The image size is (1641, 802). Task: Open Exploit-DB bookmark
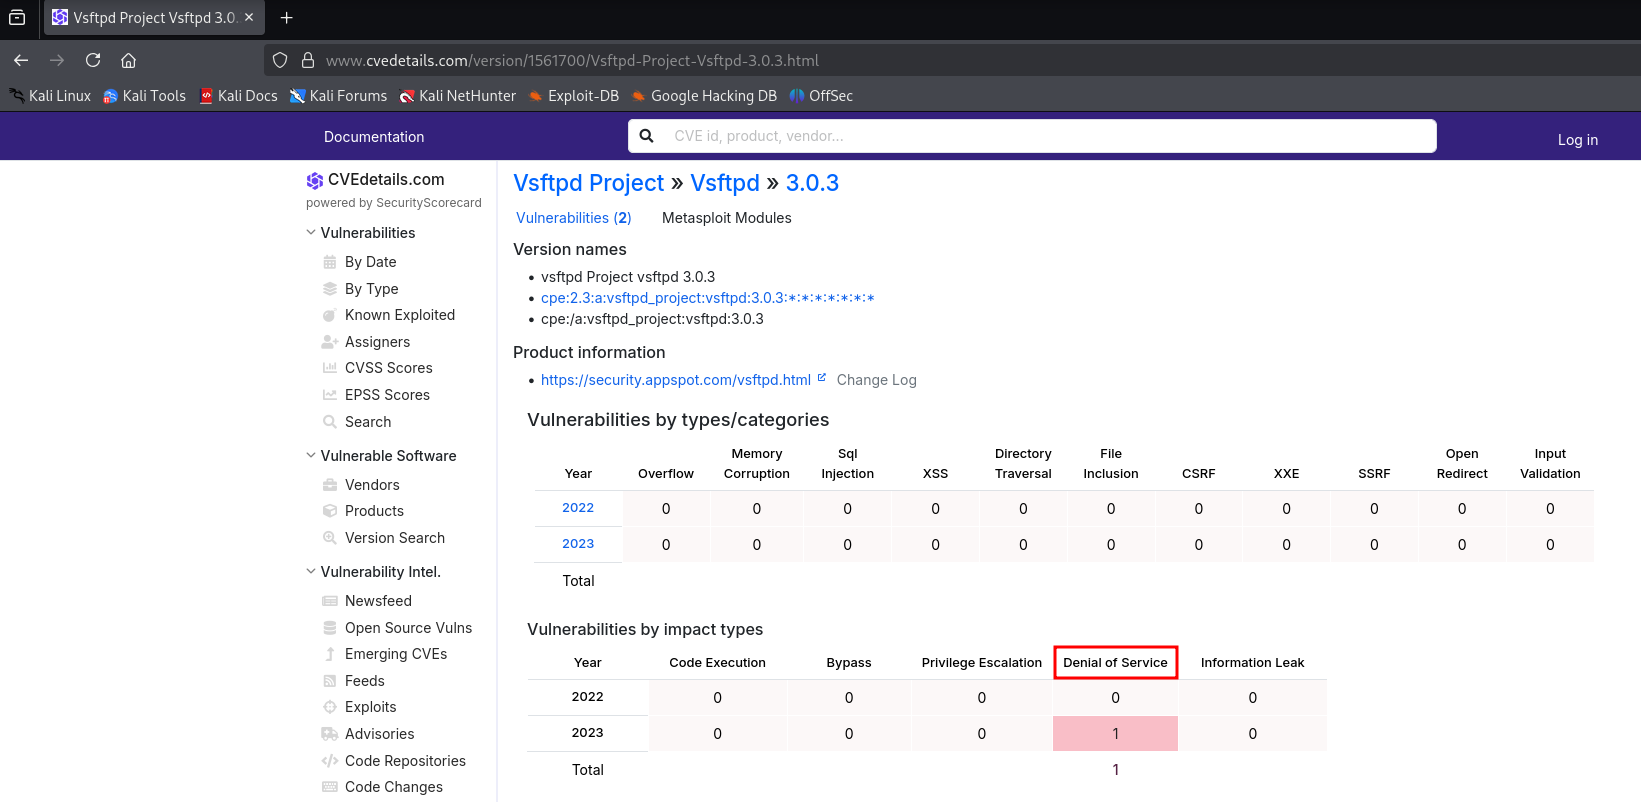pos(574,96)
